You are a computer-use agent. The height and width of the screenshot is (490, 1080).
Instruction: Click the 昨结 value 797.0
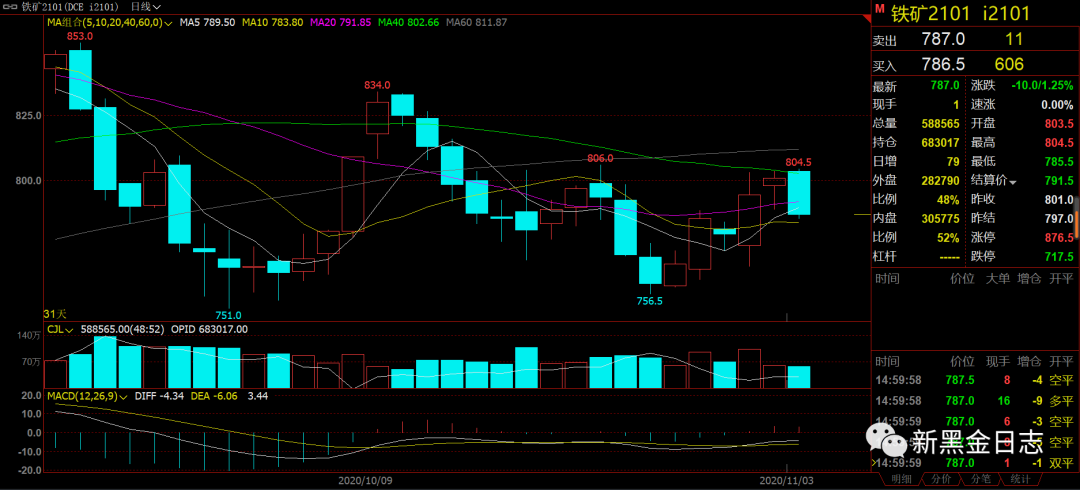[1059, 219]
